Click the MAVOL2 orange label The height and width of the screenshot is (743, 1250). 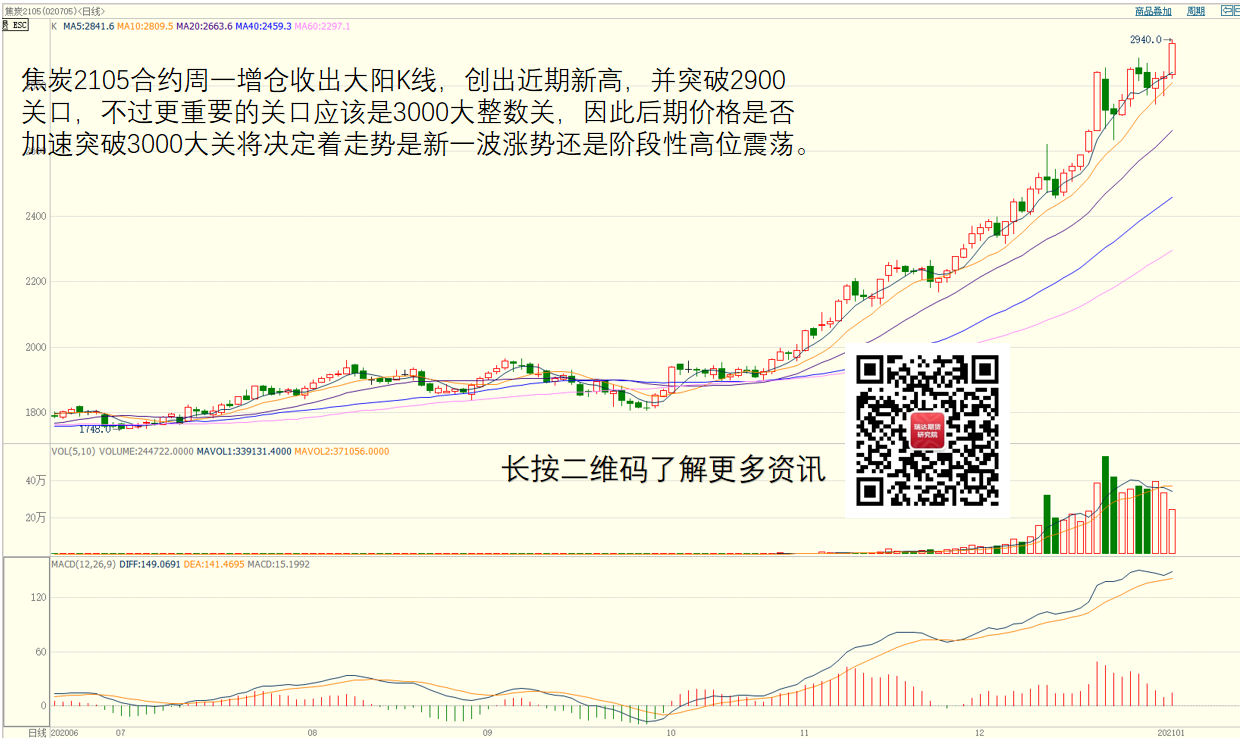pos(341,452)
